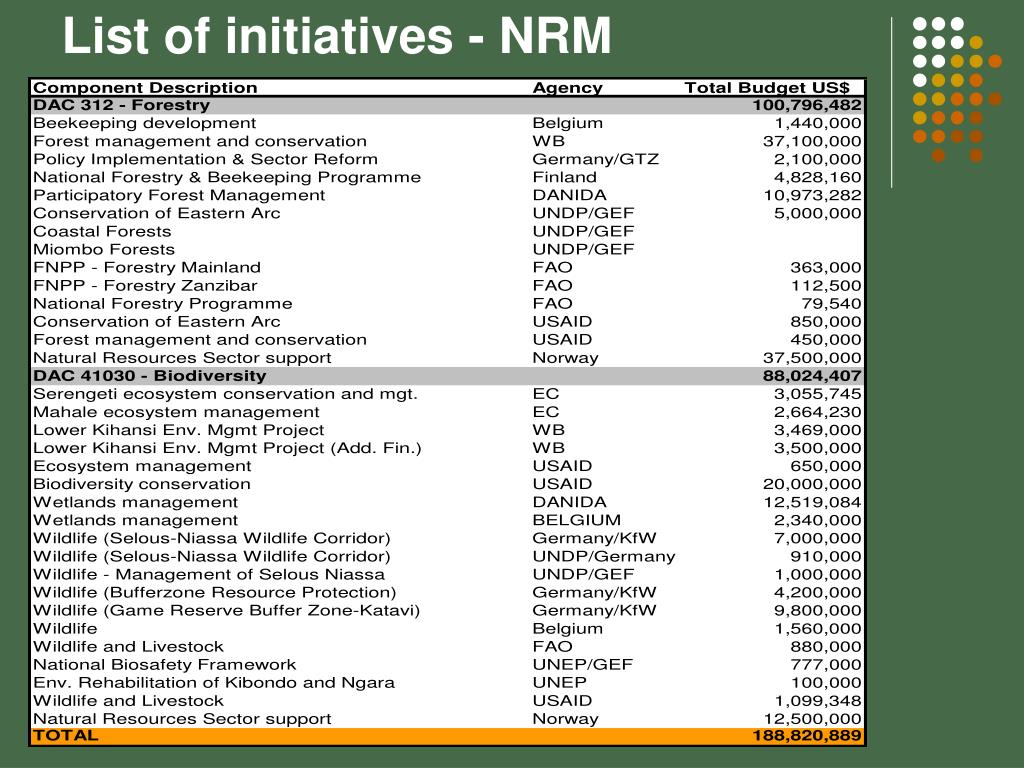Click Norway's forestry budget 37,500,000
The width and height of the screenshot is (1024, 768).
click(x=812, y=358)
